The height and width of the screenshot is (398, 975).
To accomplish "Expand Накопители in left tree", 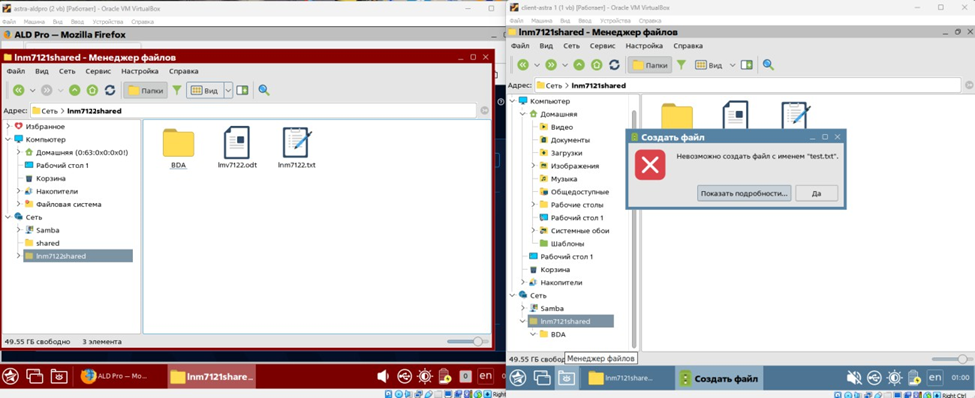I will [x=18, y=191].
